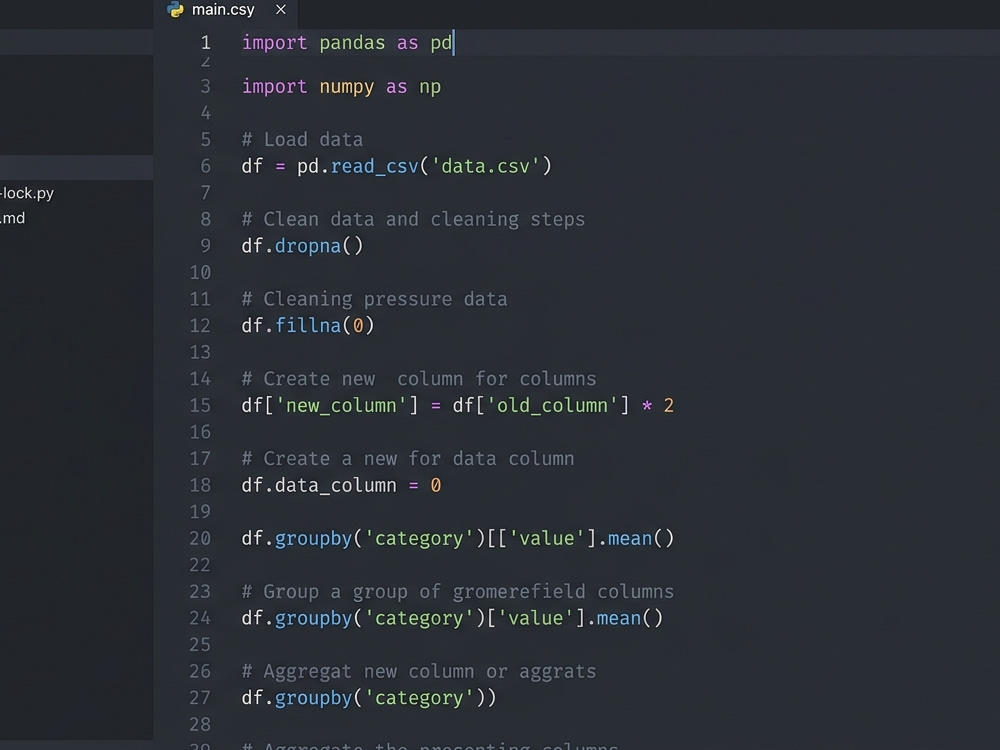Click line number 6 in gutter
This screenshot has width=1000, height=750.
[205, 166]
